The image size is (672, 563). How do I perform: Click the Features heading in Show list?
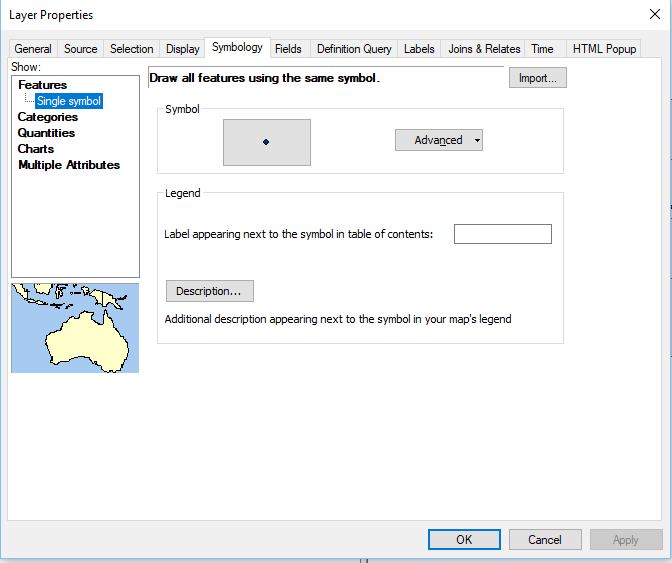(42, 85)
